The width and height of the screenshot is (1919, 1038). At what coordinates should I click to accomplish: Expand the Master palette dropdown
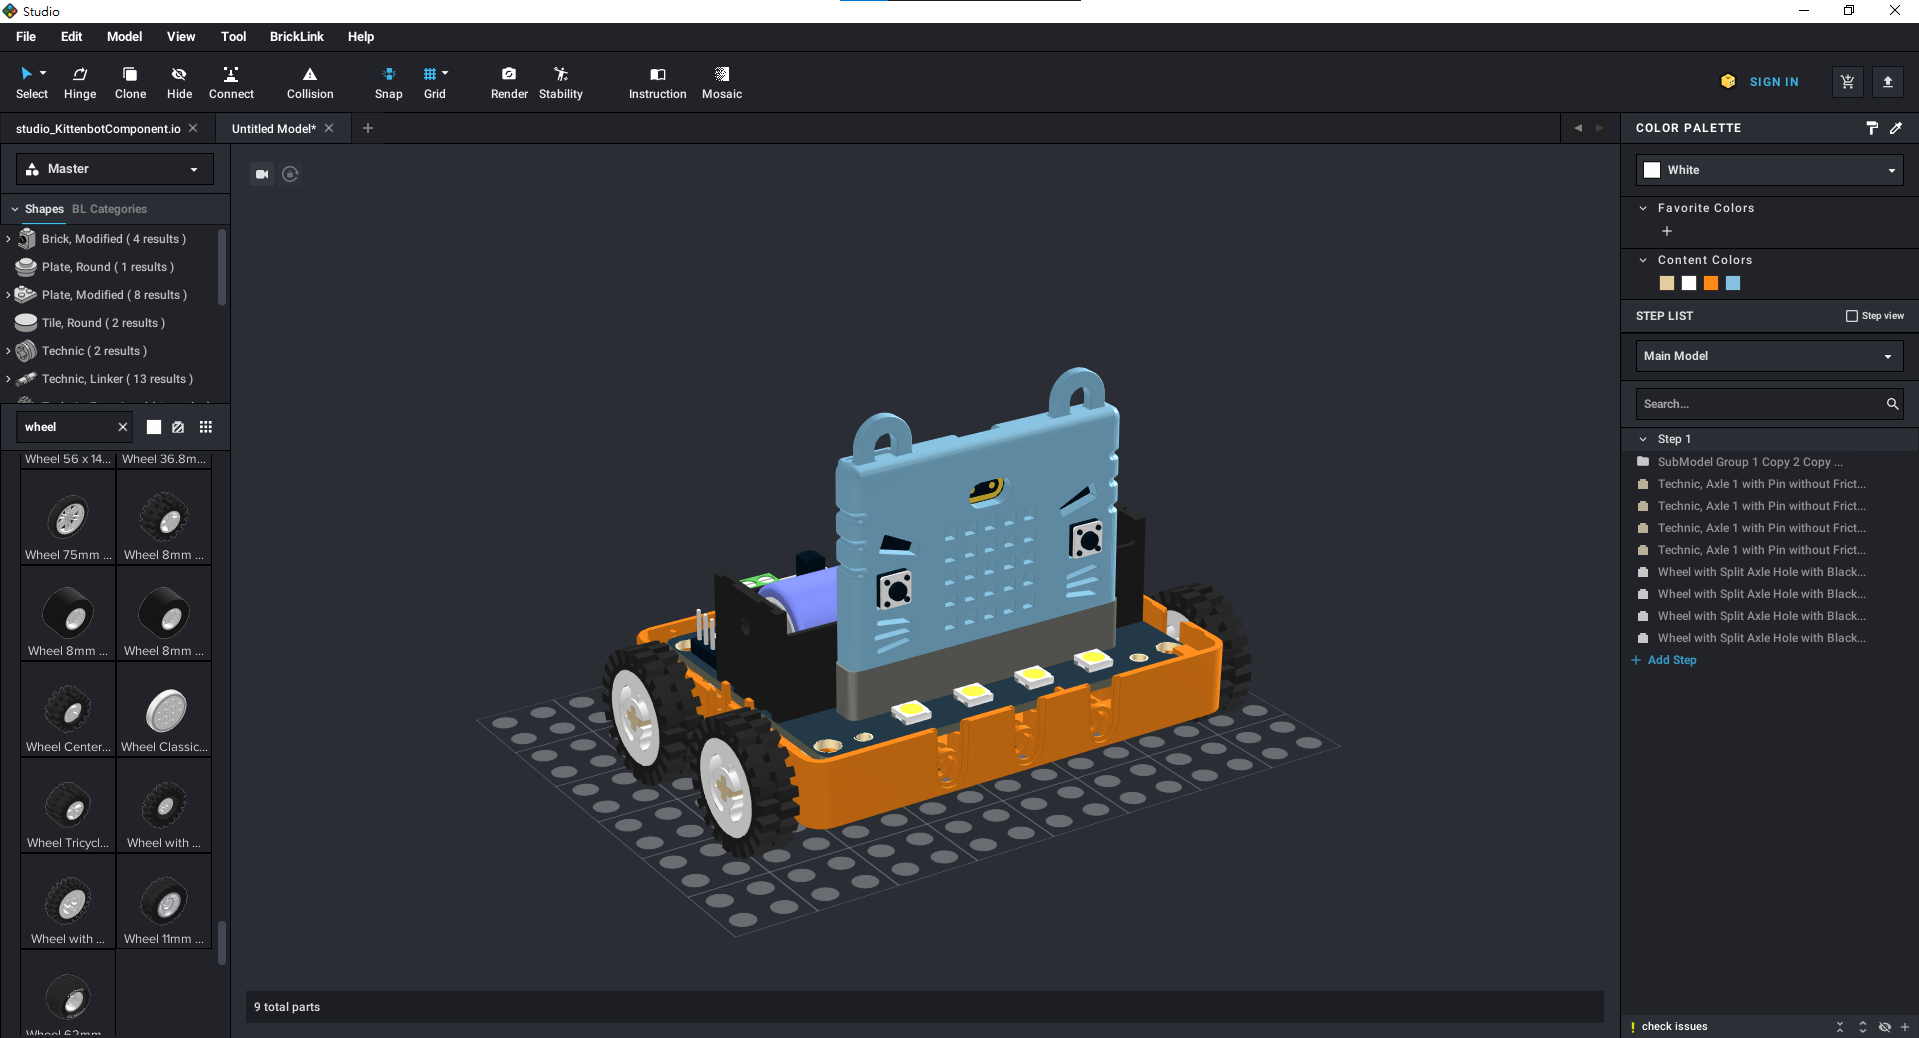pos(115,169)
